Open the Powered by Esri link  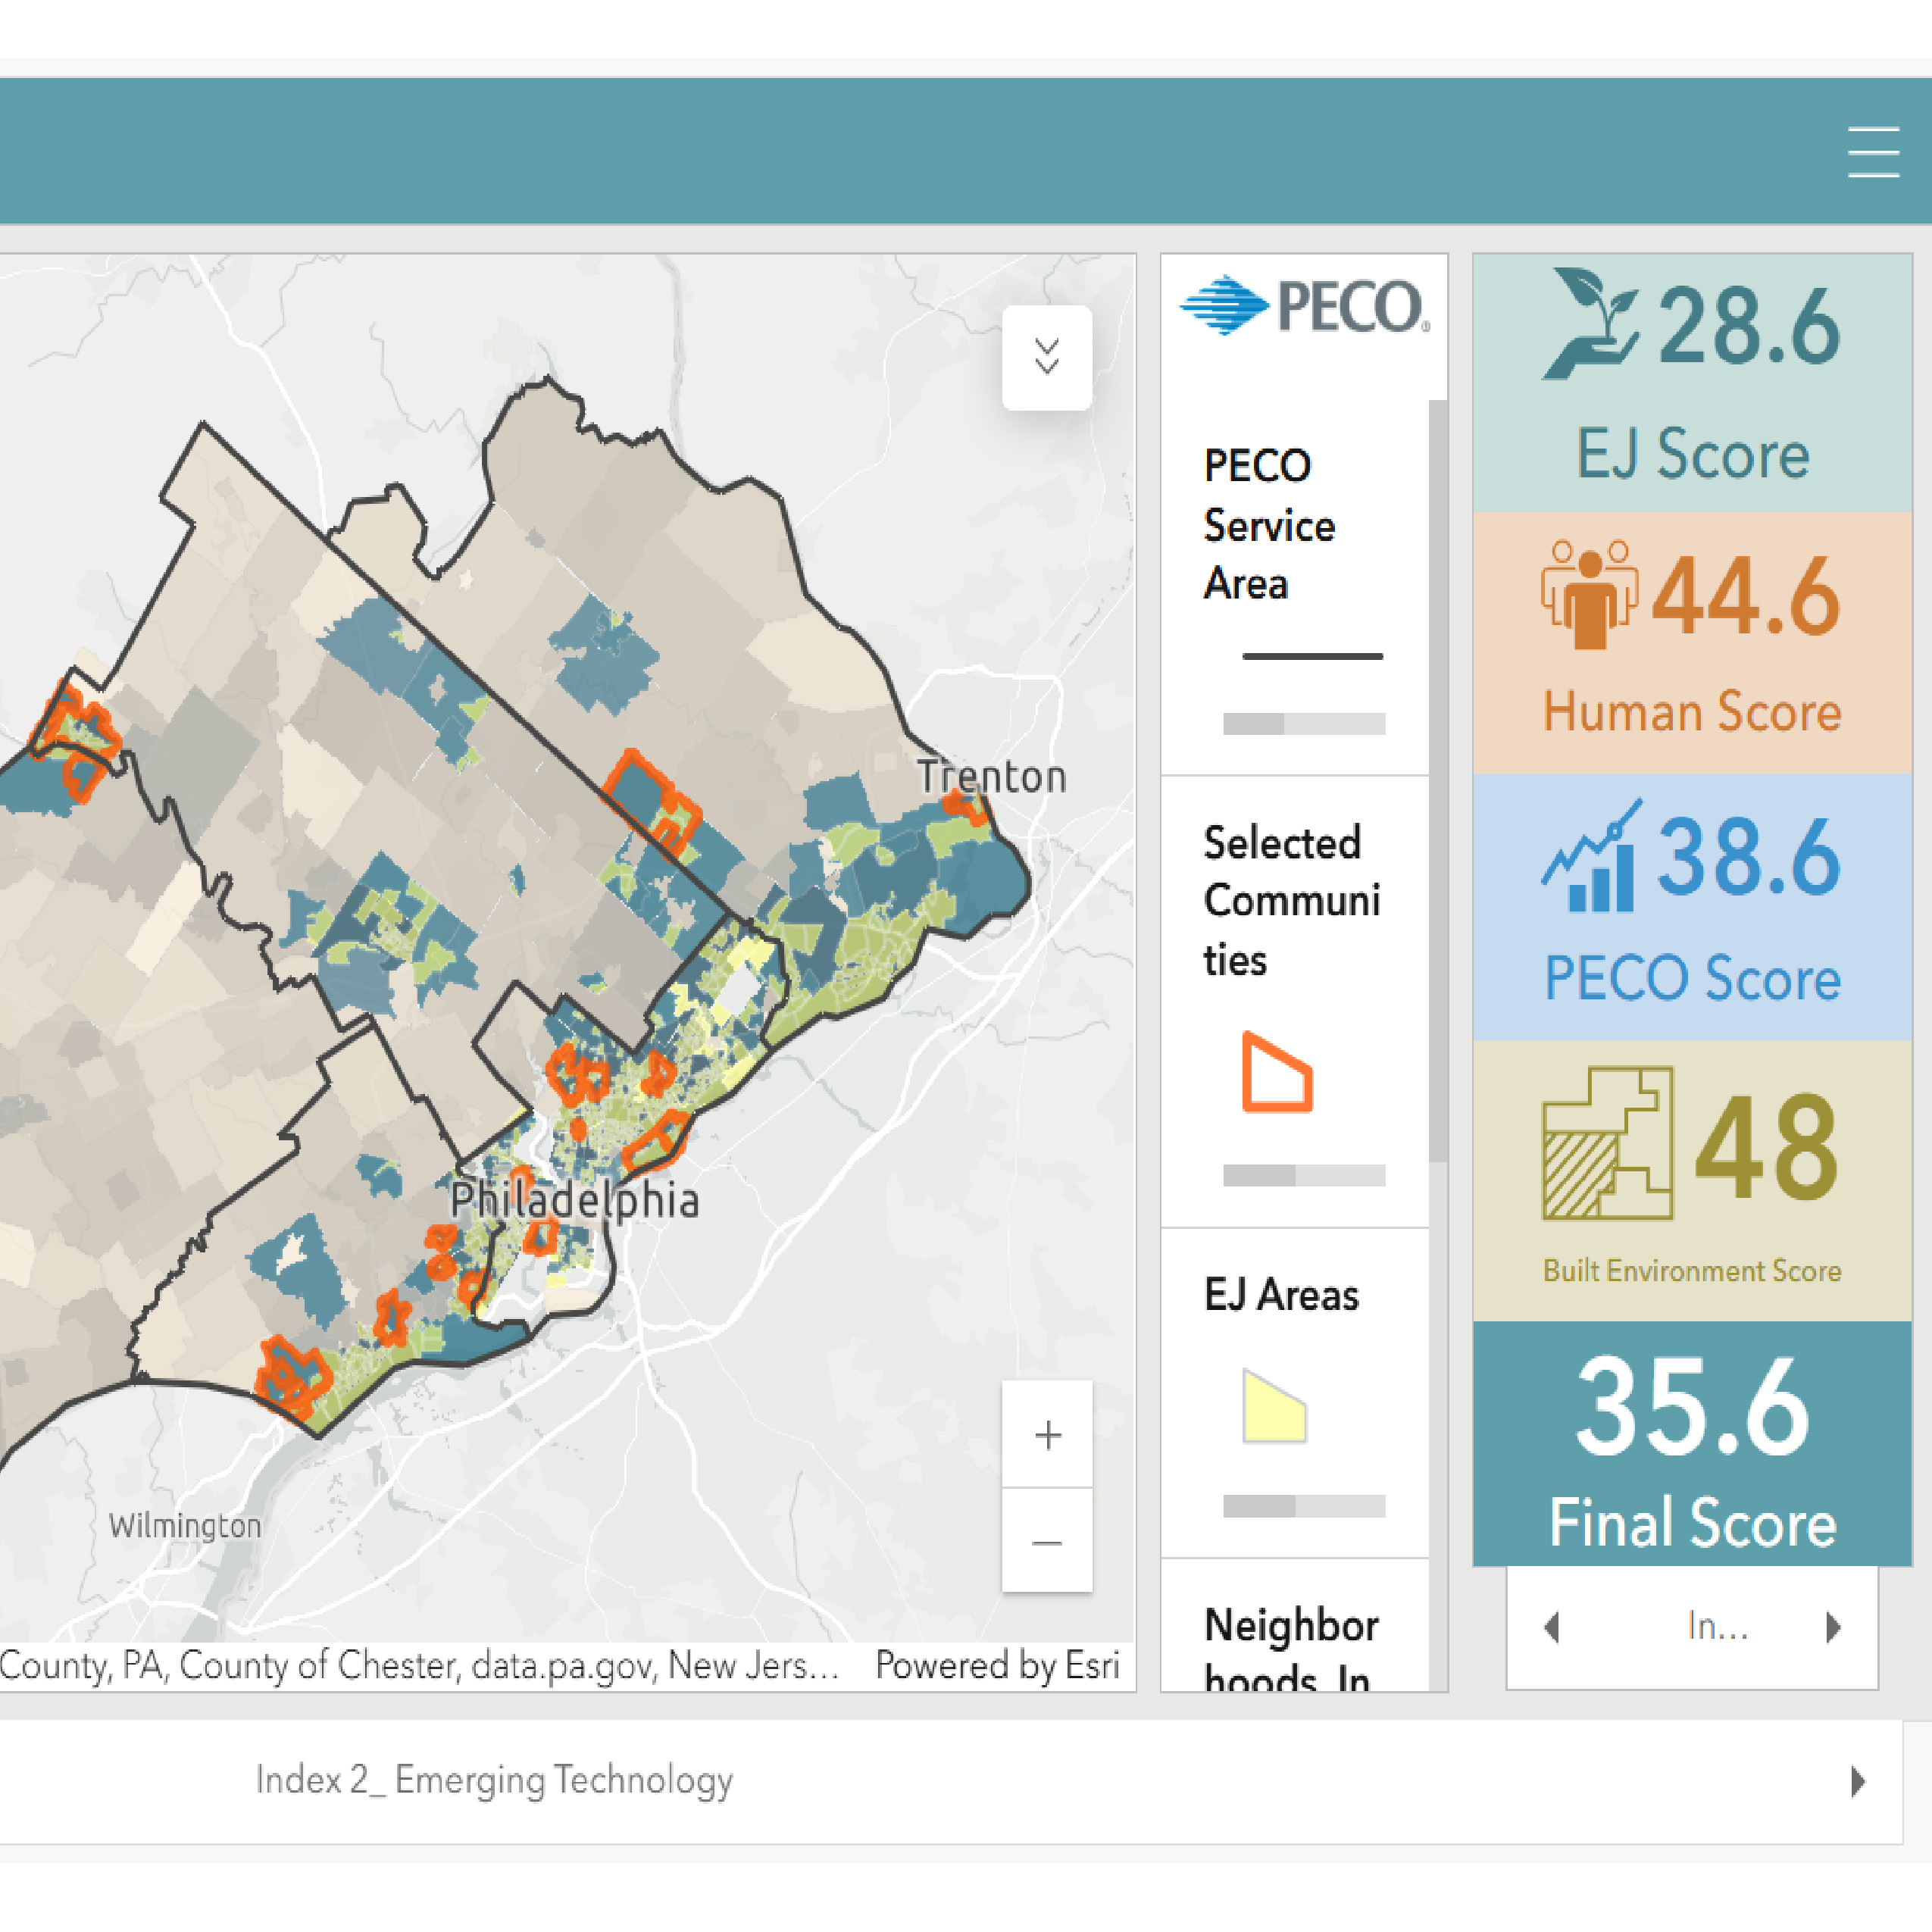pos(996,1665)
